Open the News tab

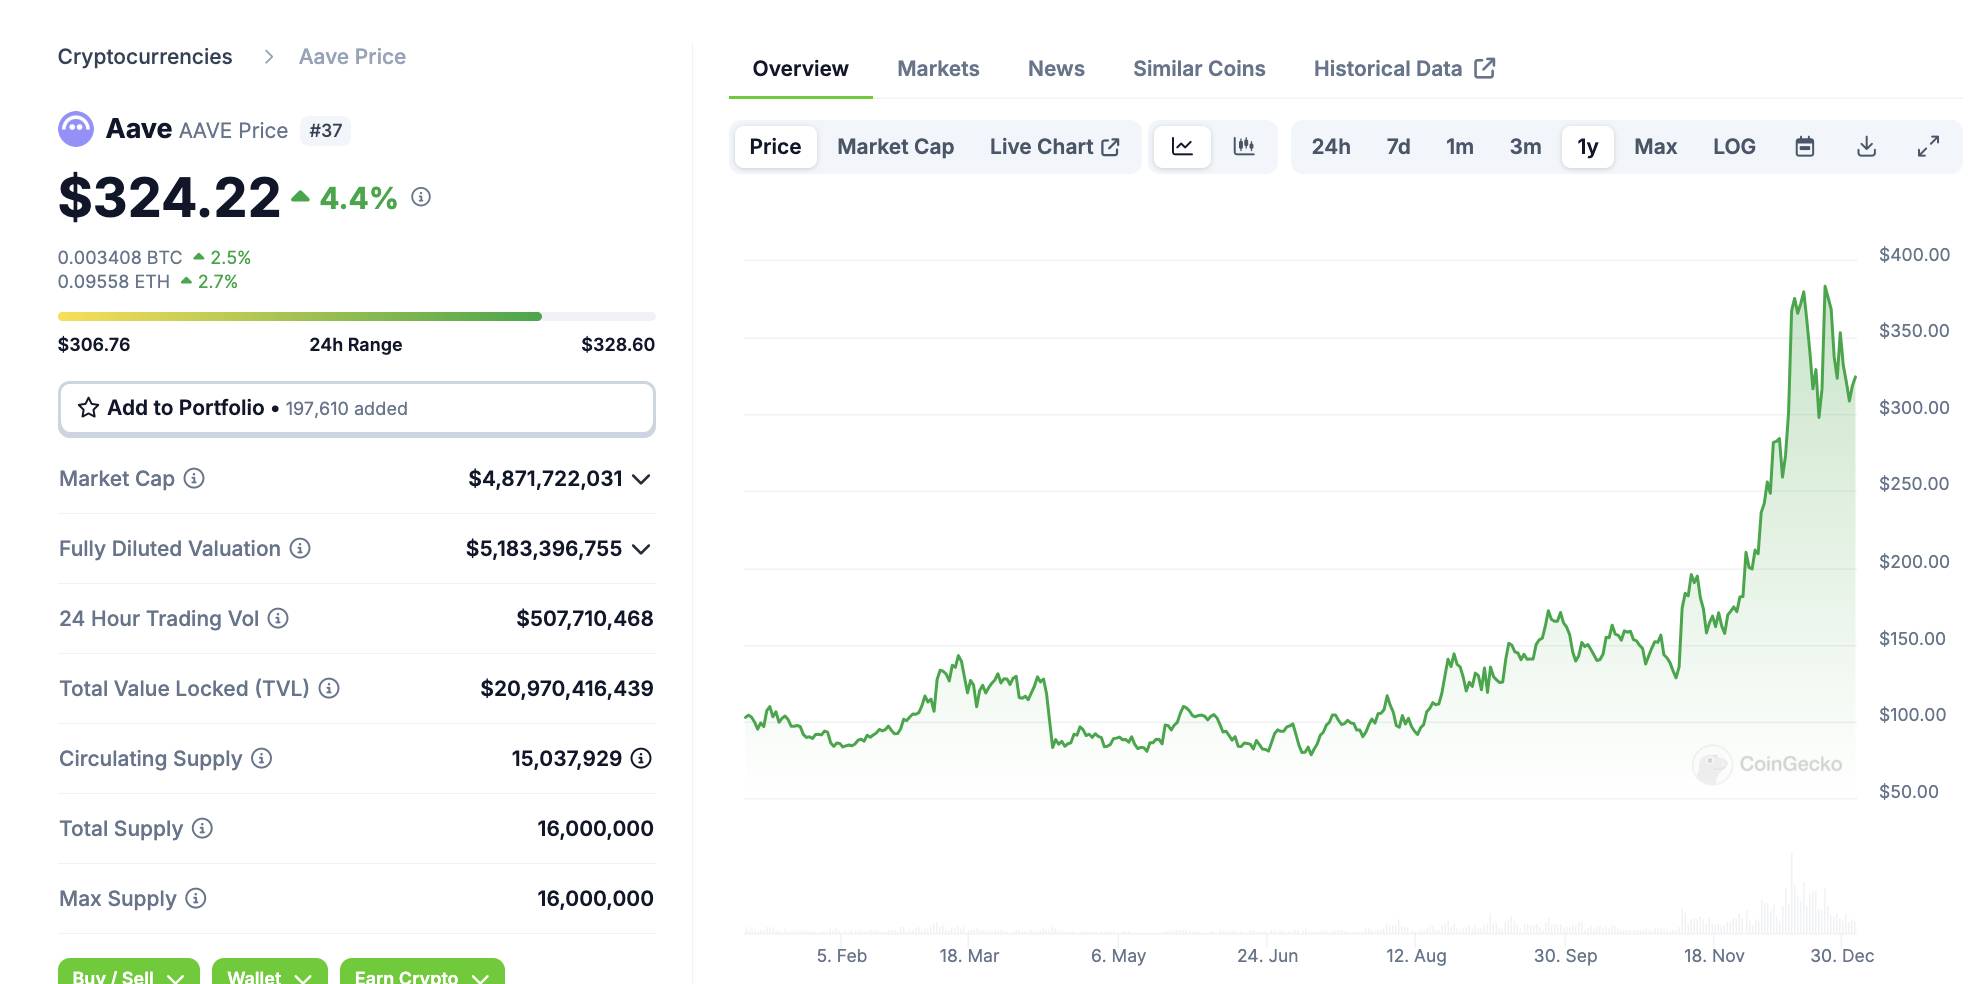(1056, 69)
